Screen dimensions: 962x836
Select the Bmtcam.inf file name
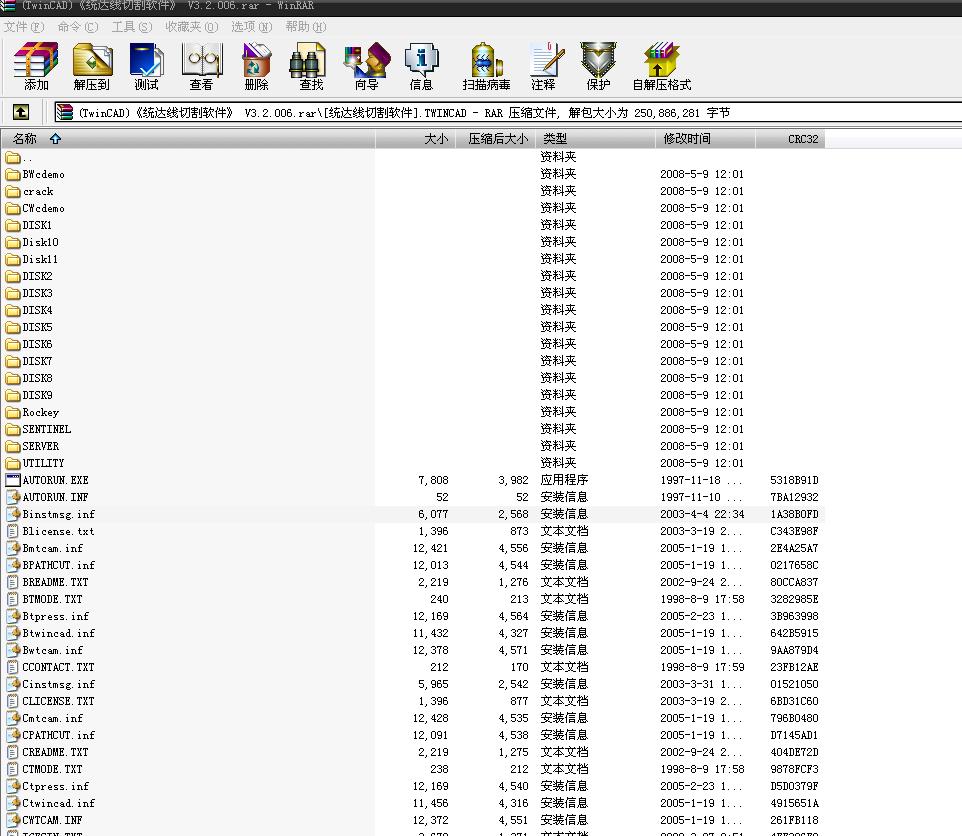(x=53, y=548)
